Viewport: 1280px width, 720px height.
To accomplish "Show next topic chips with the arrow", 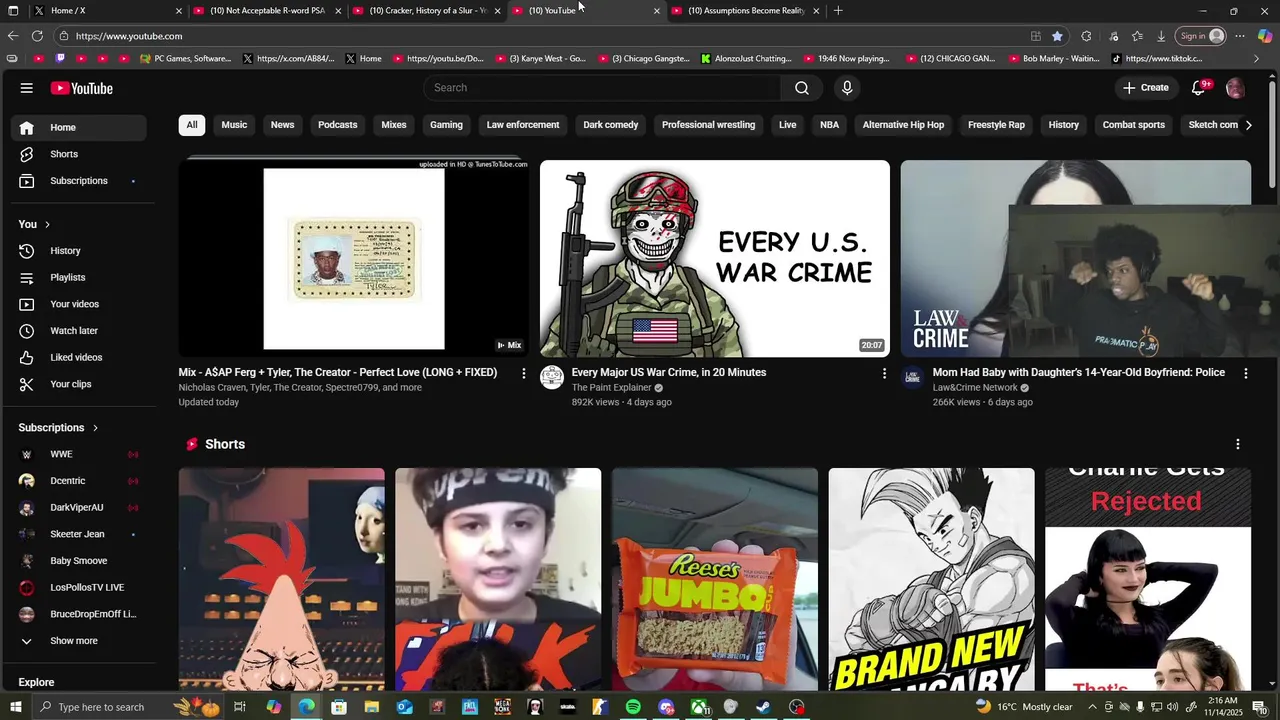I will (x=1247, y=125).
